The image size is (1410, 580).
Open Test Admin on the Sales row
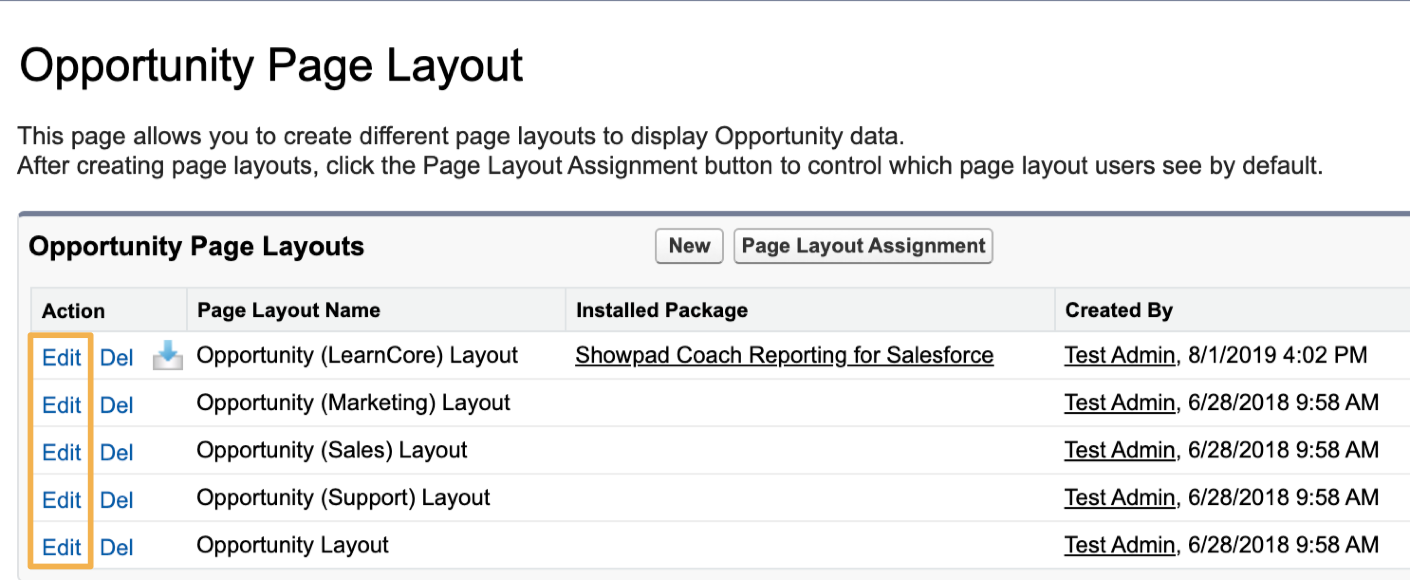[1119, 450]
